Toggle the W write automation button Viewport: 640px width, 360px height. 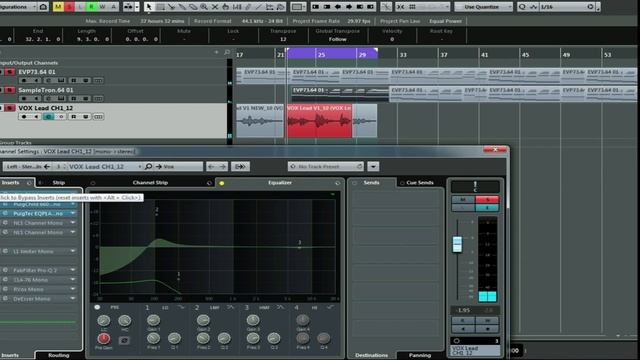click(x=102, y=7)
